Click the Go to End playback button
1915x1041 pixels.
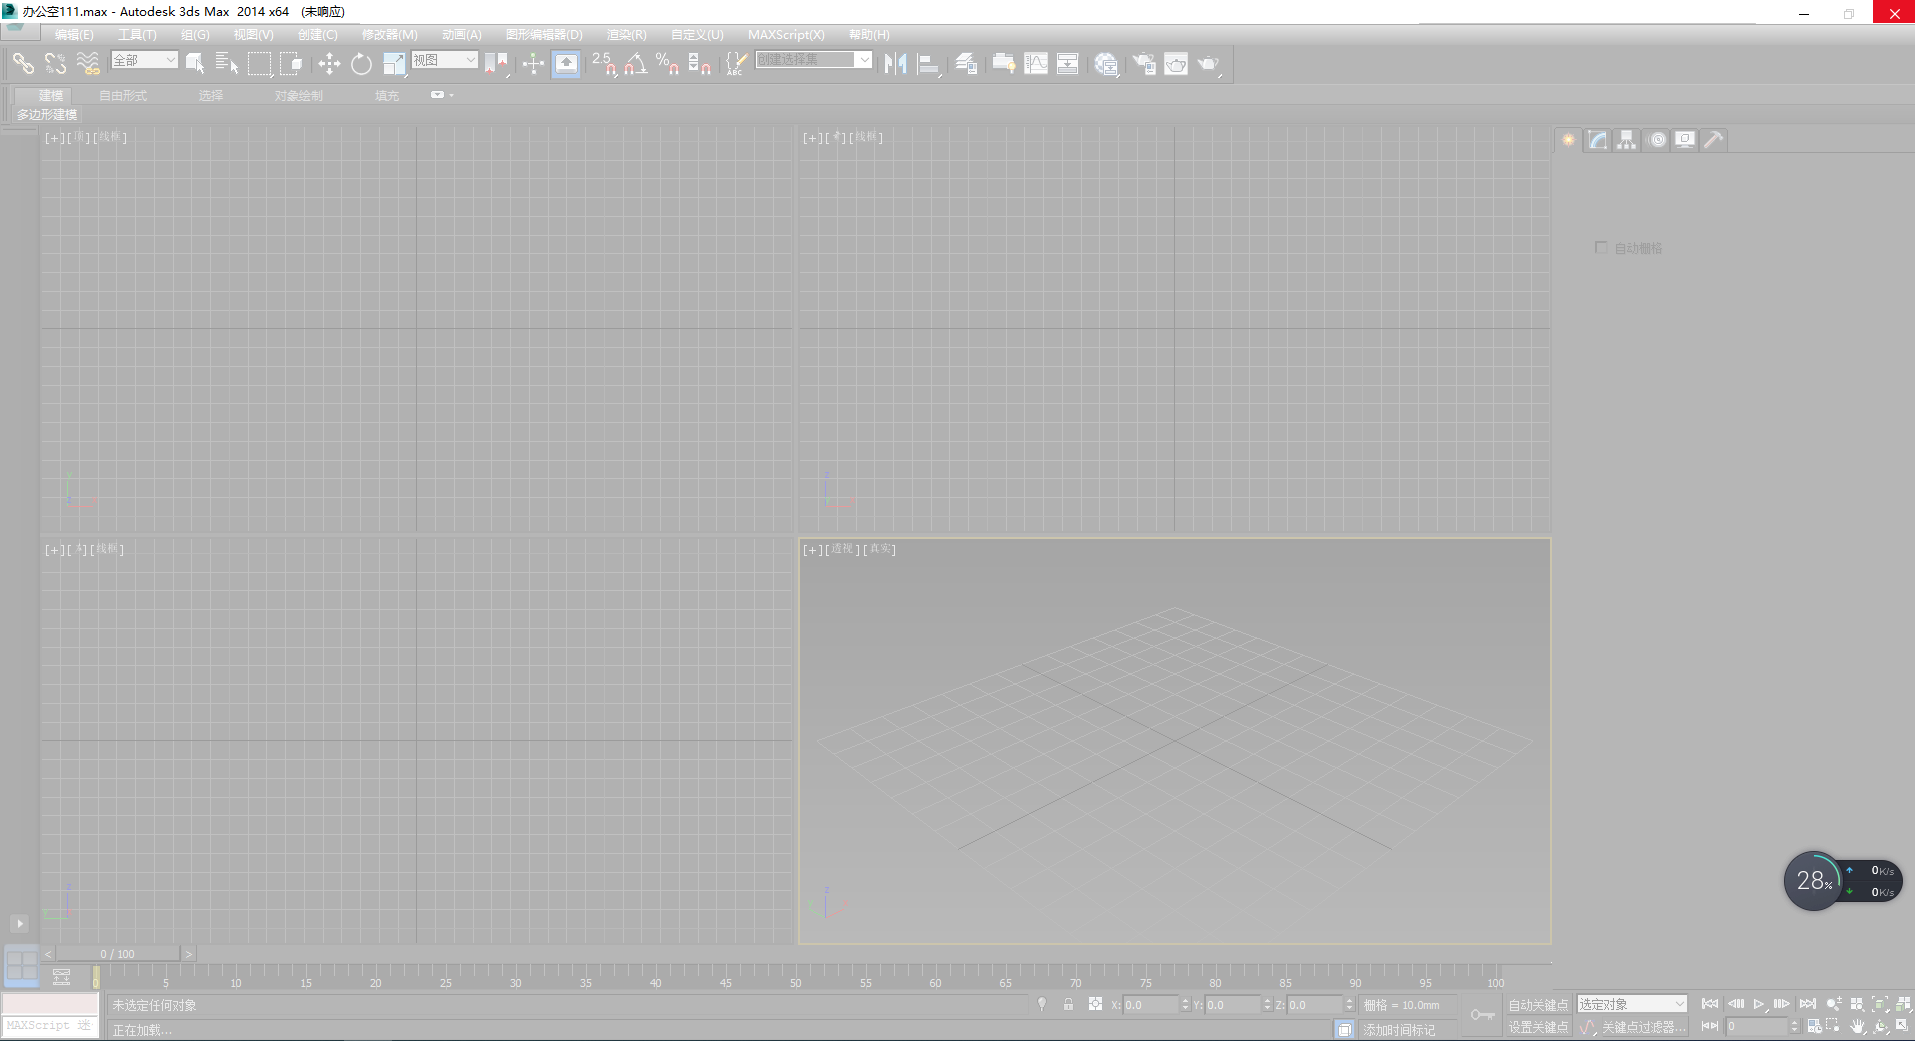pyautogui.click(x=1807, y=1004)
